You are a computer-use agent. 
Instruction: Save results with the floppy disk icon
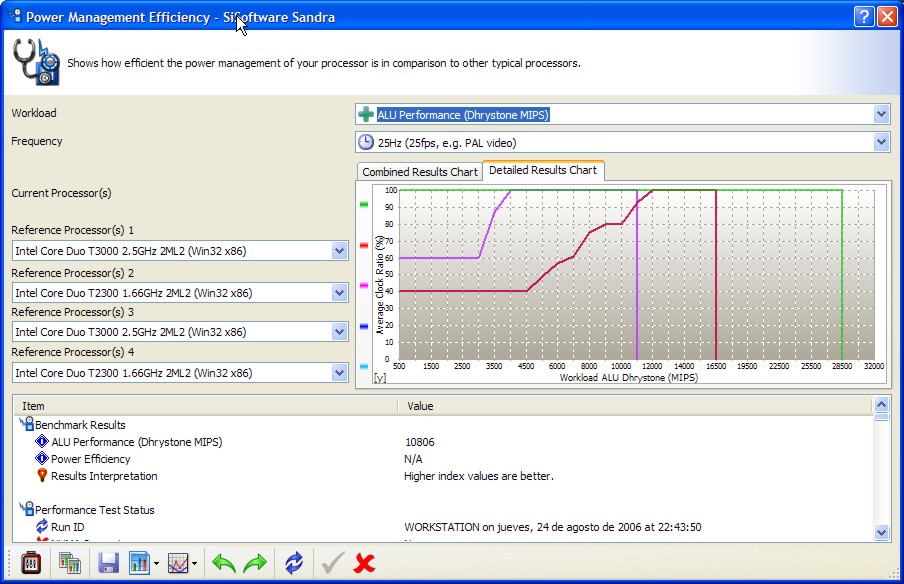pos(108,563)
